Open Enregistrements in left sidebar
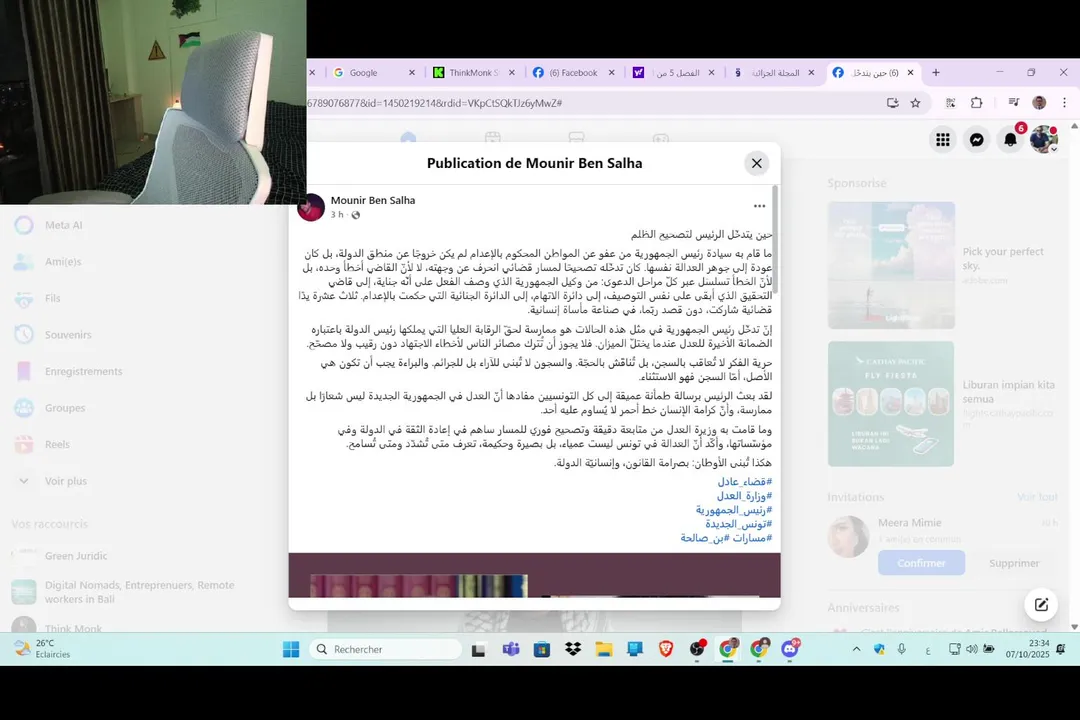This screenshot has width=1080, height=720. click(x=83, y=371)
